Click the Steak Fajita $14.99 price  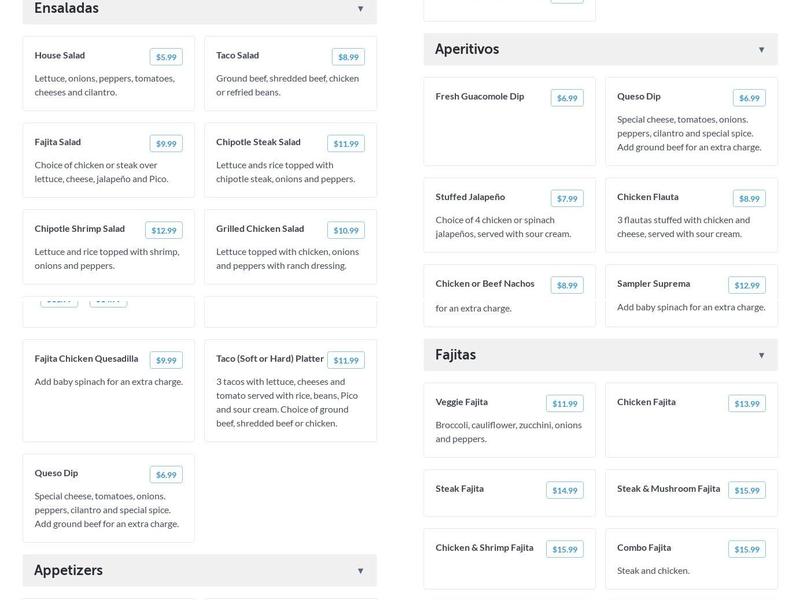click(565, 491)
